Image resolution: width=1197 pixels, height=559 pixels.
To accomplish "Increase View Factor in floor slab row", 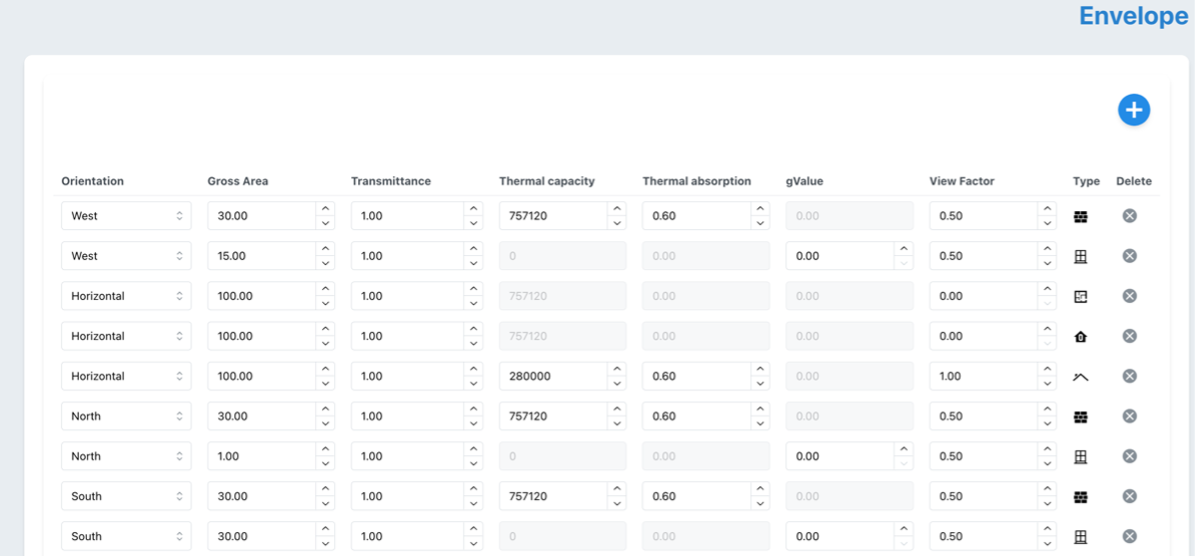I will pyautogui.click(x=1047, y=289).
